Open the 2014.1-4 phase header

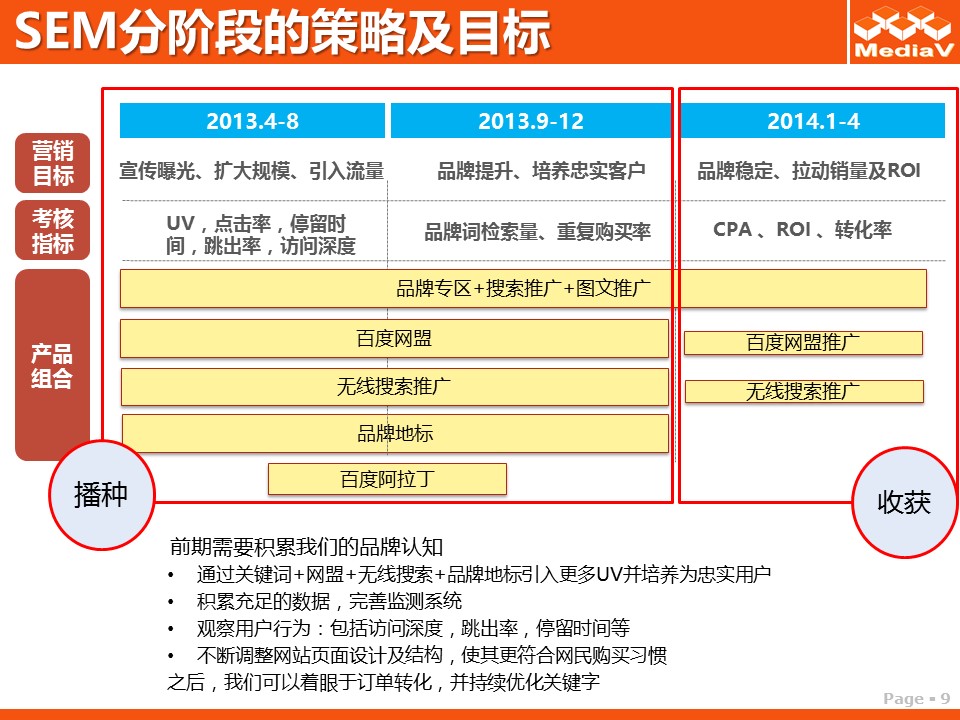[813, 121]
